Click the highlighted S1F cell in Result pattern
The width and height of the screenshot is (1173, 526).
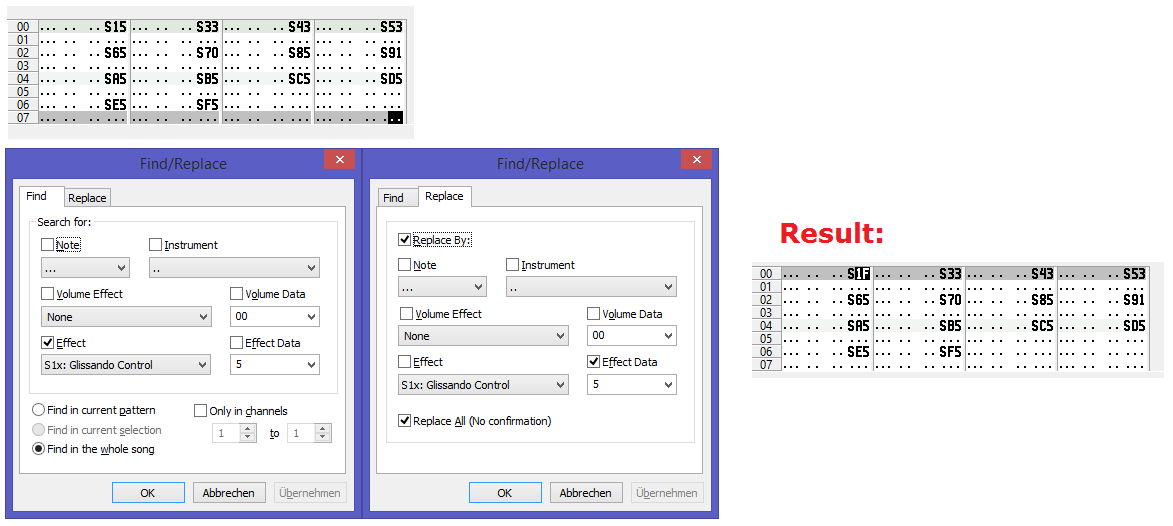[x=858, y=273]
